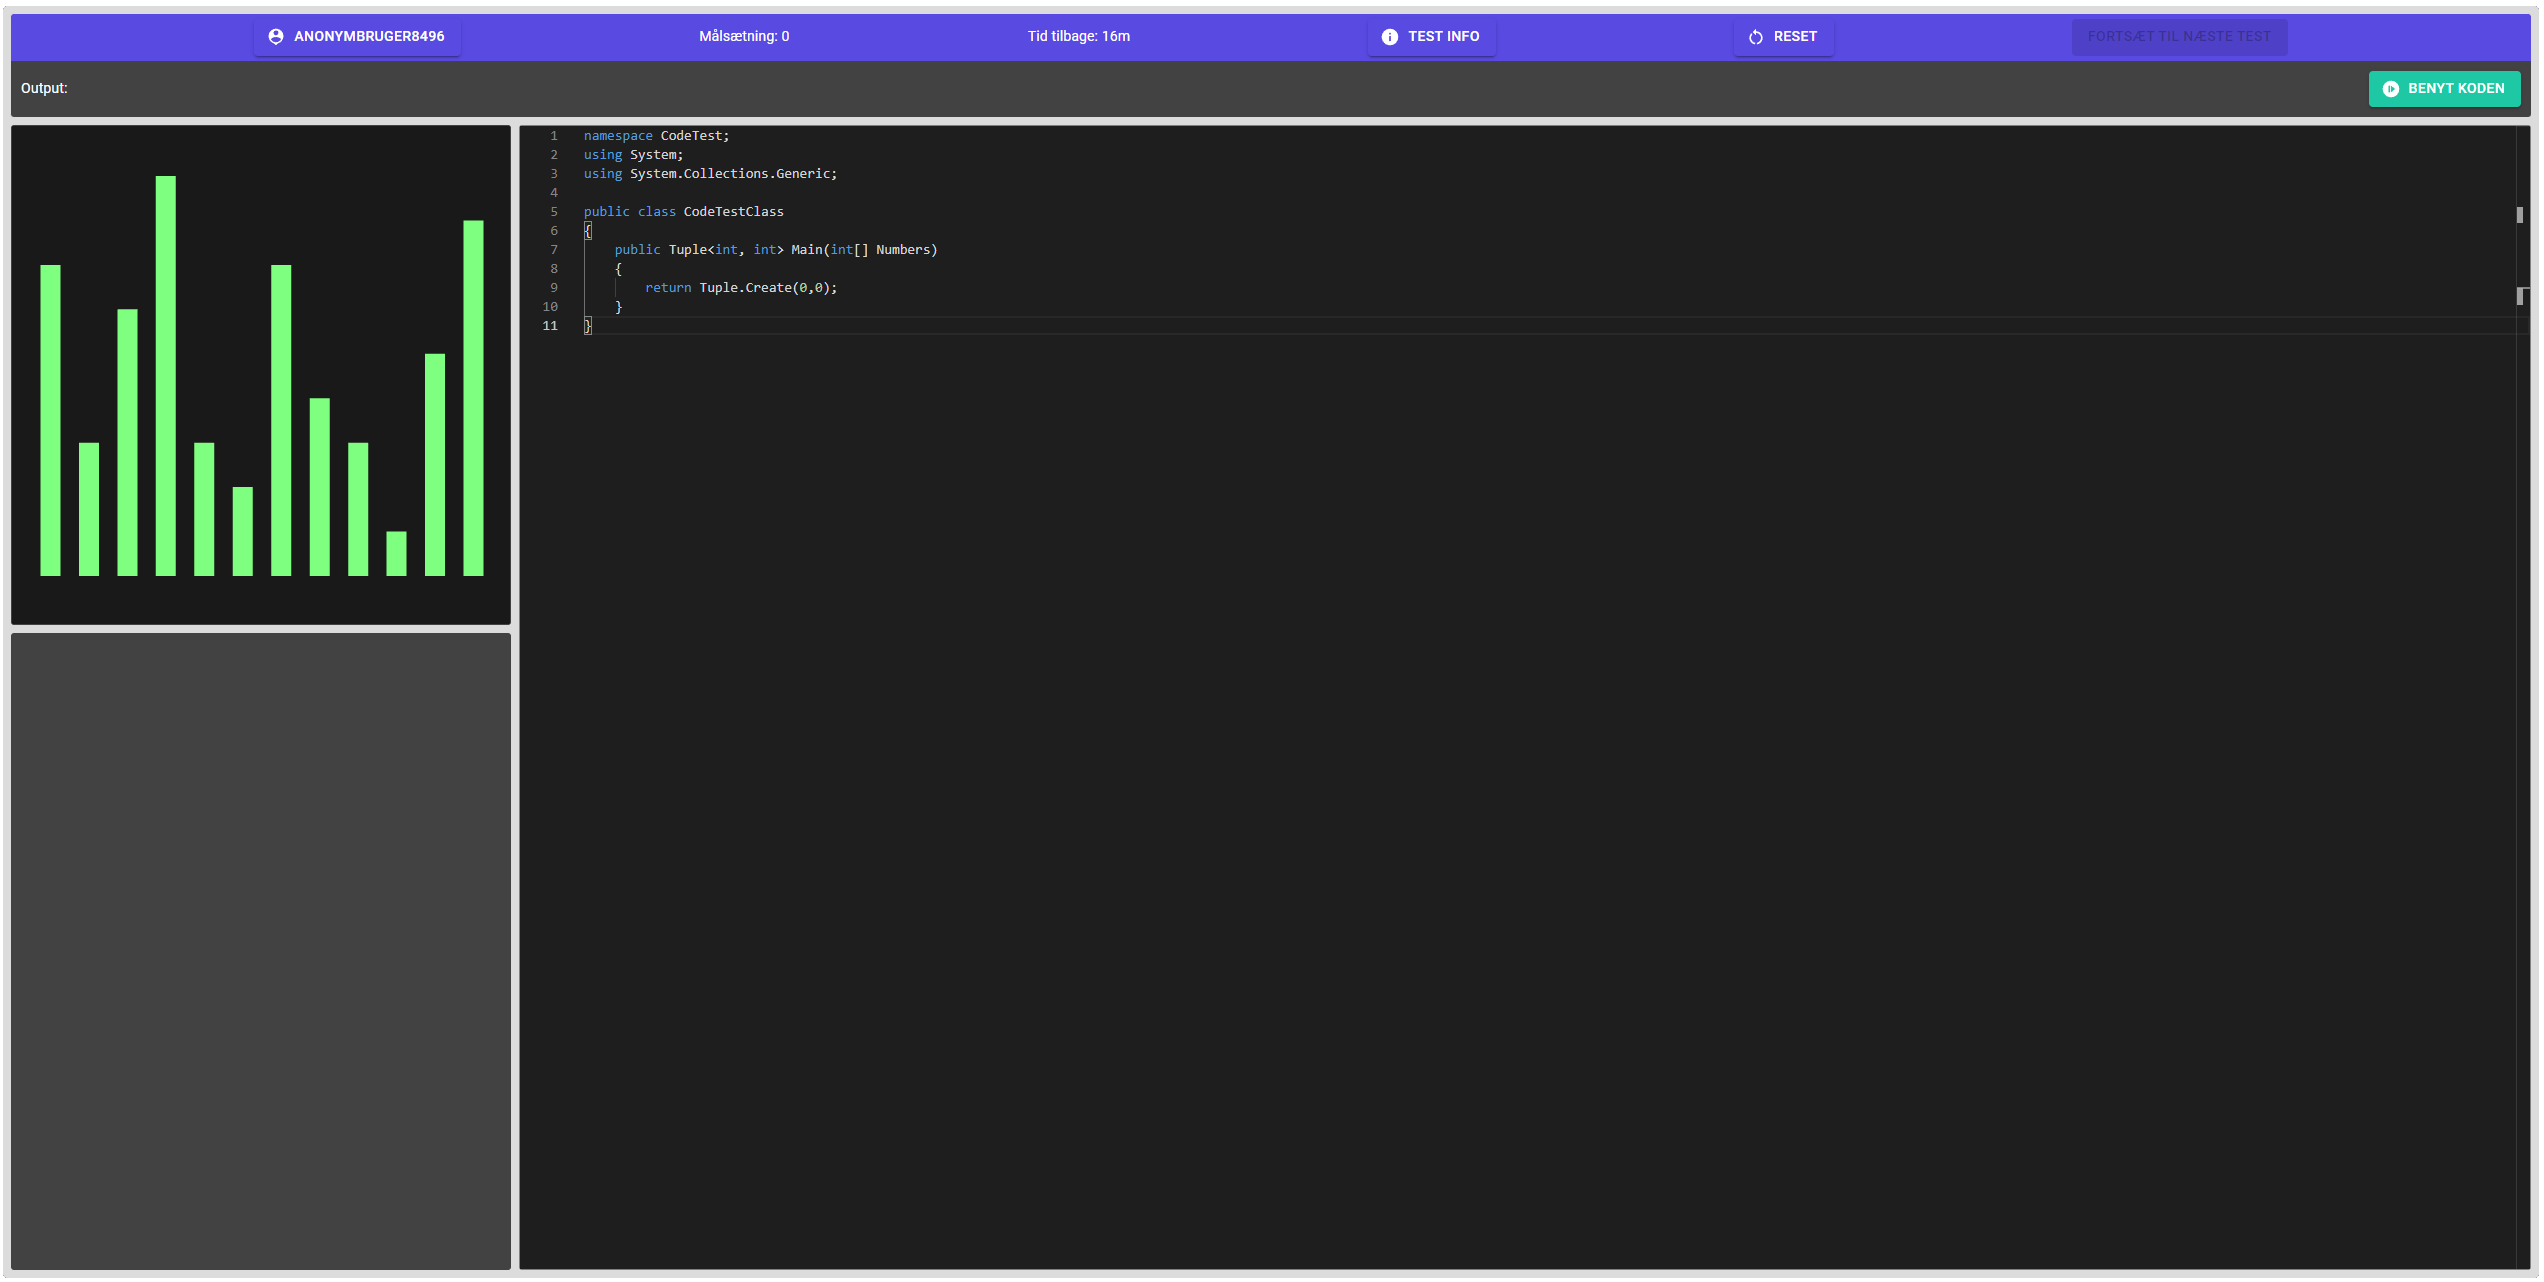Open the ANONYMBRUGER8496 user button
This screenshot has width=2544, height=1282.
tap(357, 37)
